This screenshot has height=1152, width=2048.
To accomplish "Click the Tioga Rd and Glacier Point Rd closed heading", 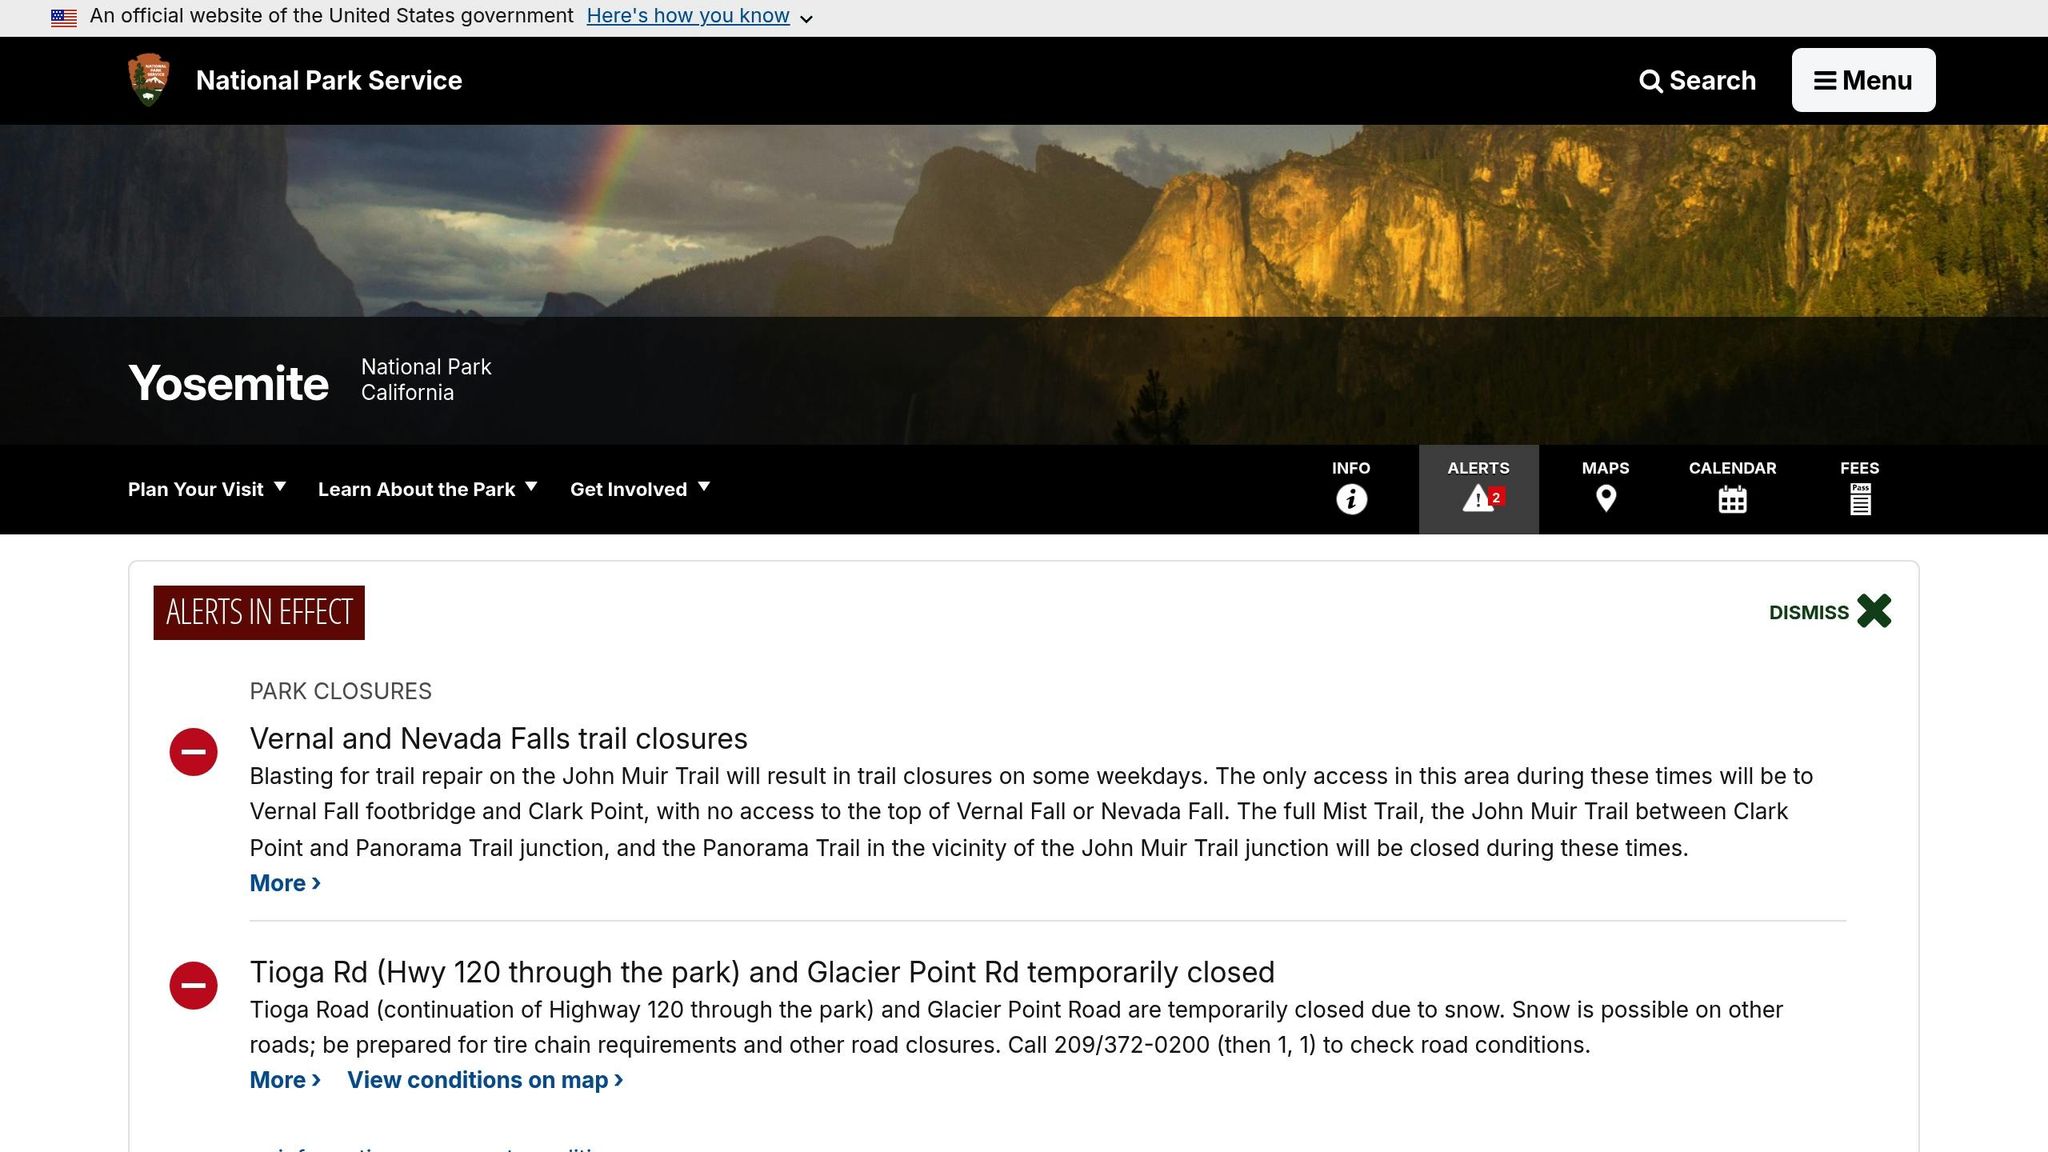I will pyautogui.click(x=762, y=972).
